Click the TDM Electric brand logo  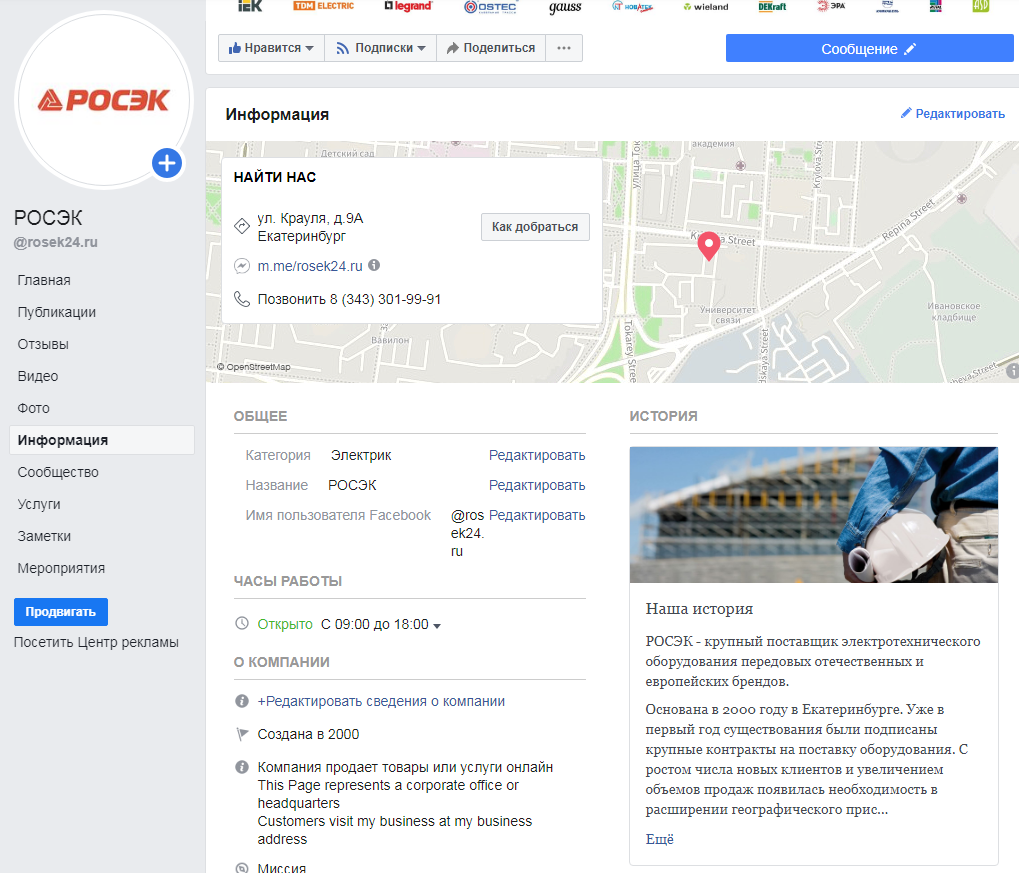(324, 6)
